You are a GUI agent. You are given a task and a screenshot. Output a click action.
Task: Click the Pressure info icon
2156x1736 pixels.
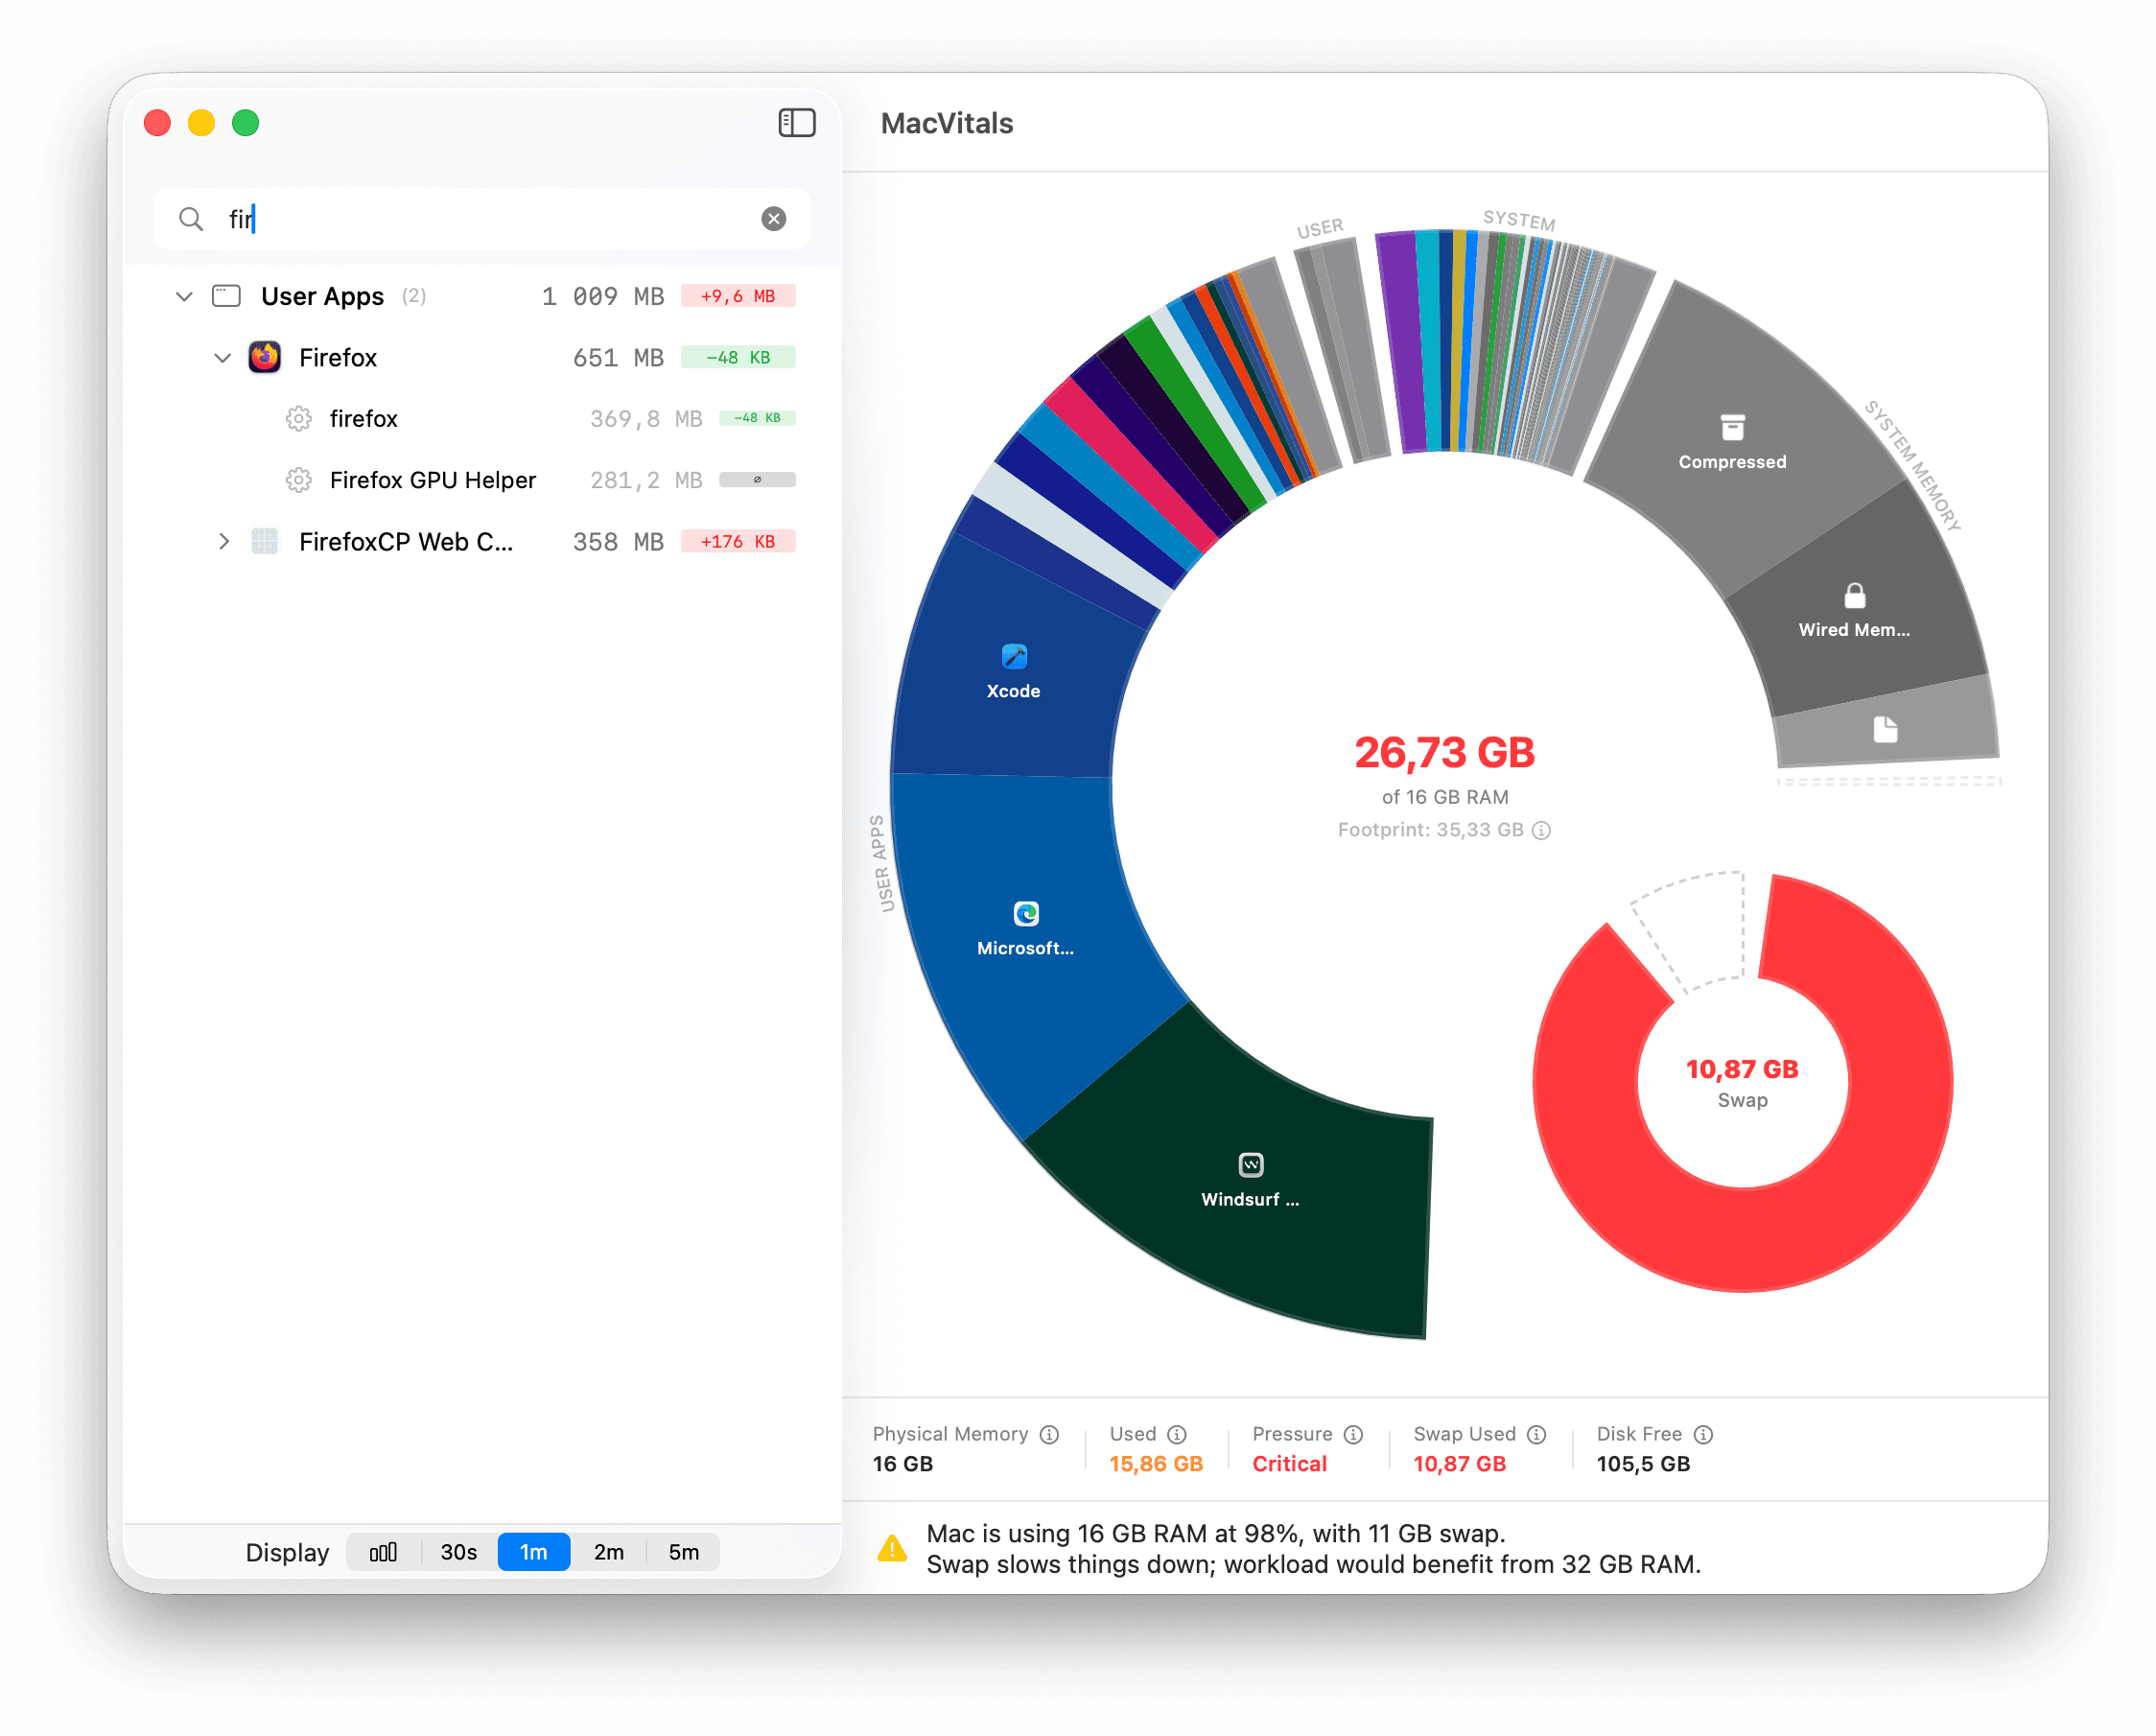click(1353, 1434)
